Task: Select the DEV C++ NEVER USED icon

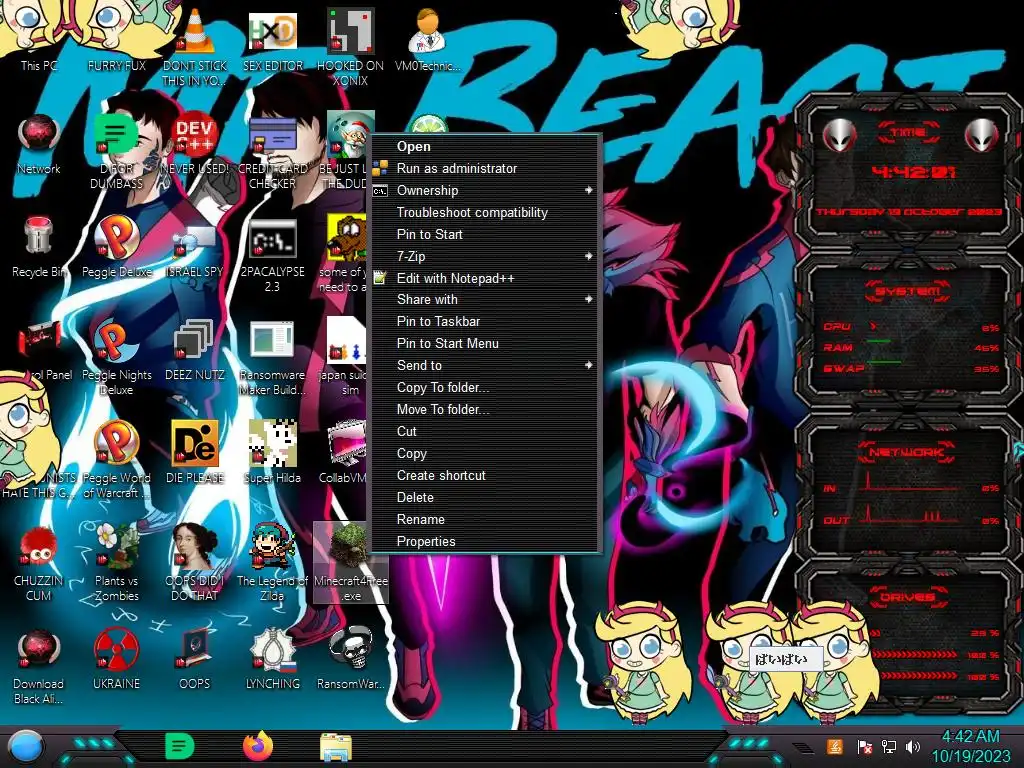Action: [195, 144]
